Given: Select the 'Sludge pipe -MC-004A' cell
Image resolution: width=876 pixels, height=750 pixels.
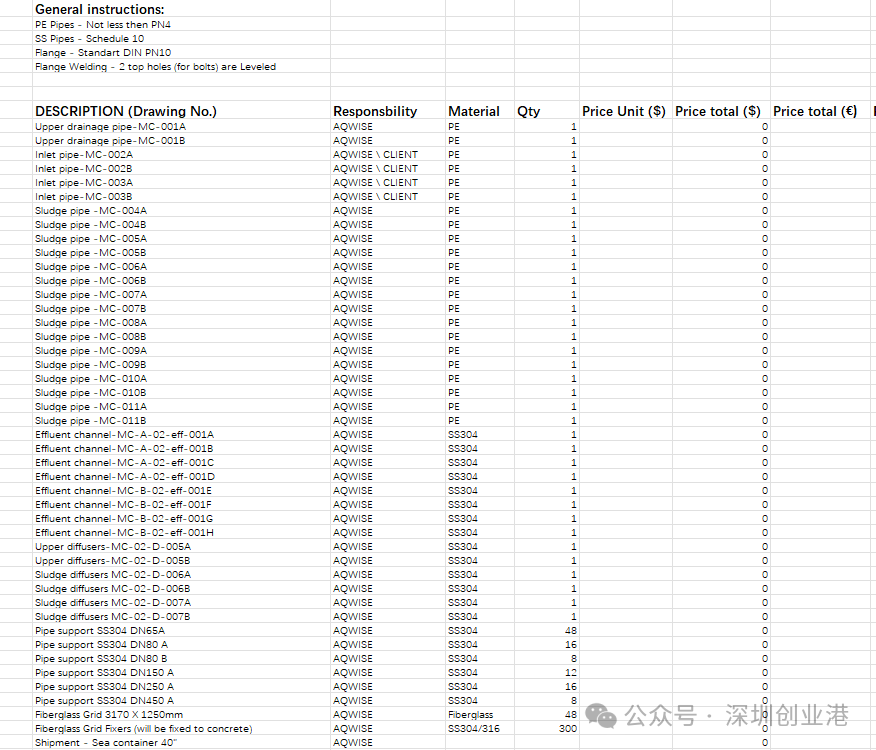Looking at the screenshot, I should [181, 210].
